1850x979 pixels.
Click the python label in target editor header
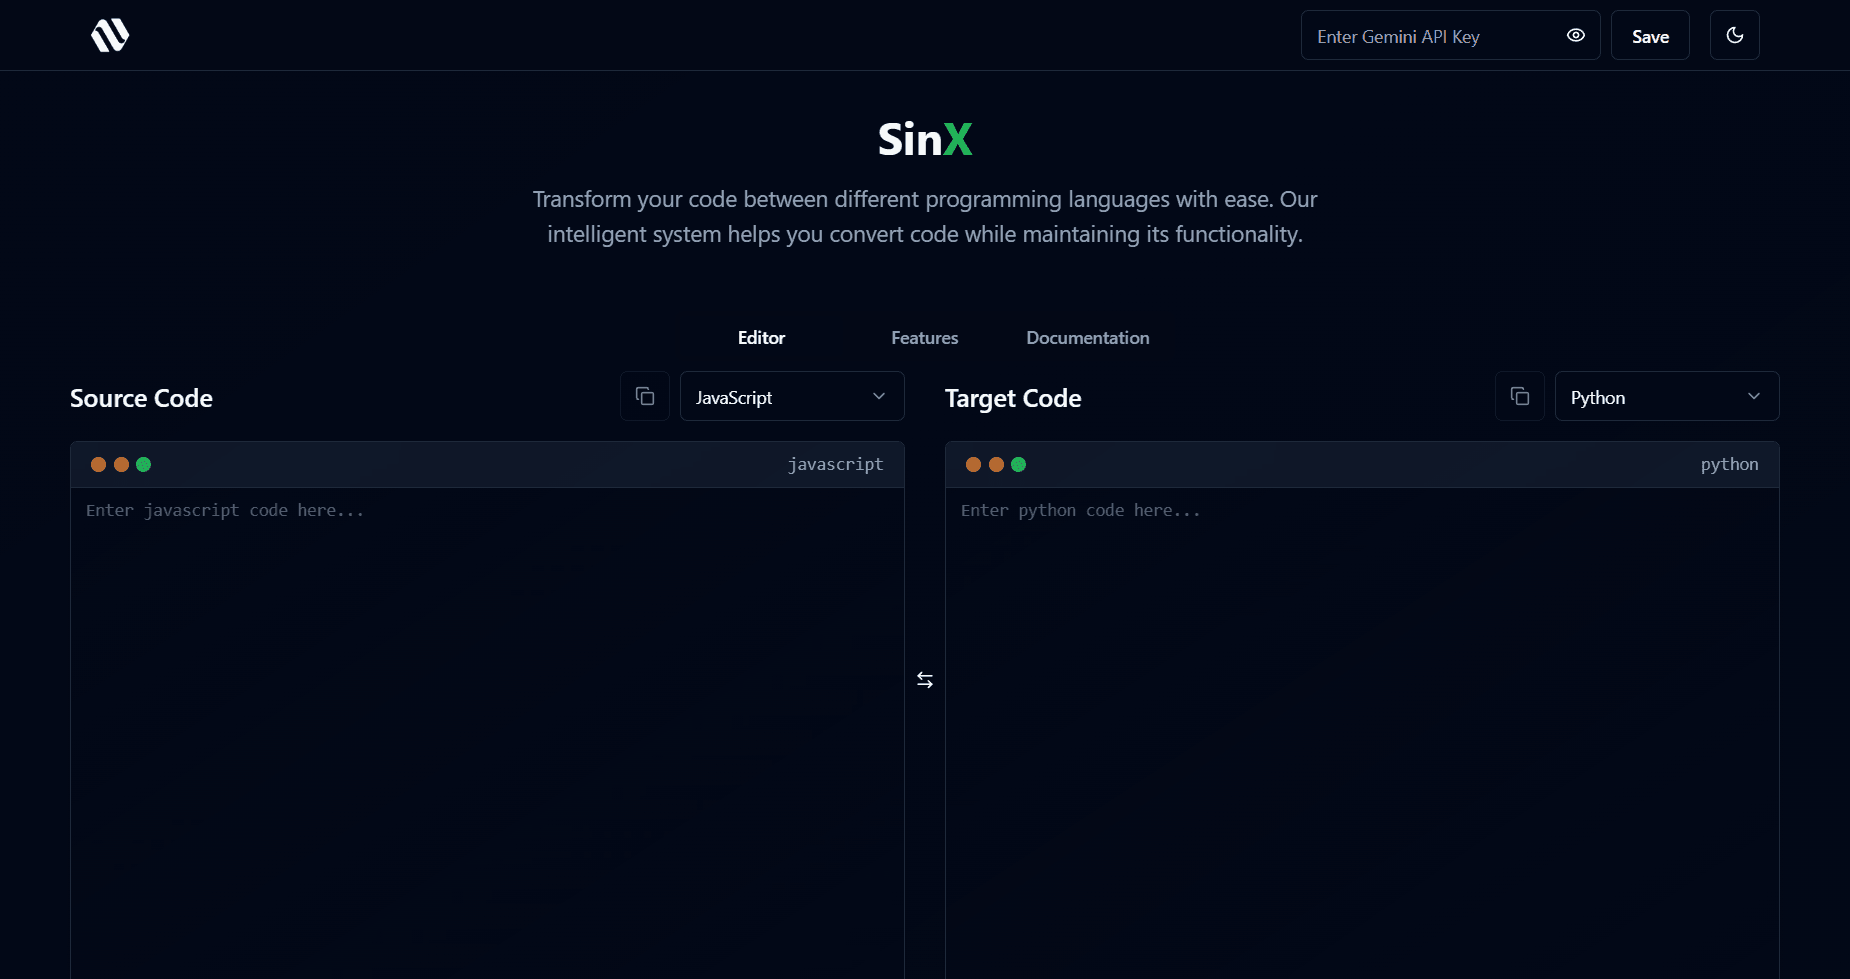click(1729, 464)
